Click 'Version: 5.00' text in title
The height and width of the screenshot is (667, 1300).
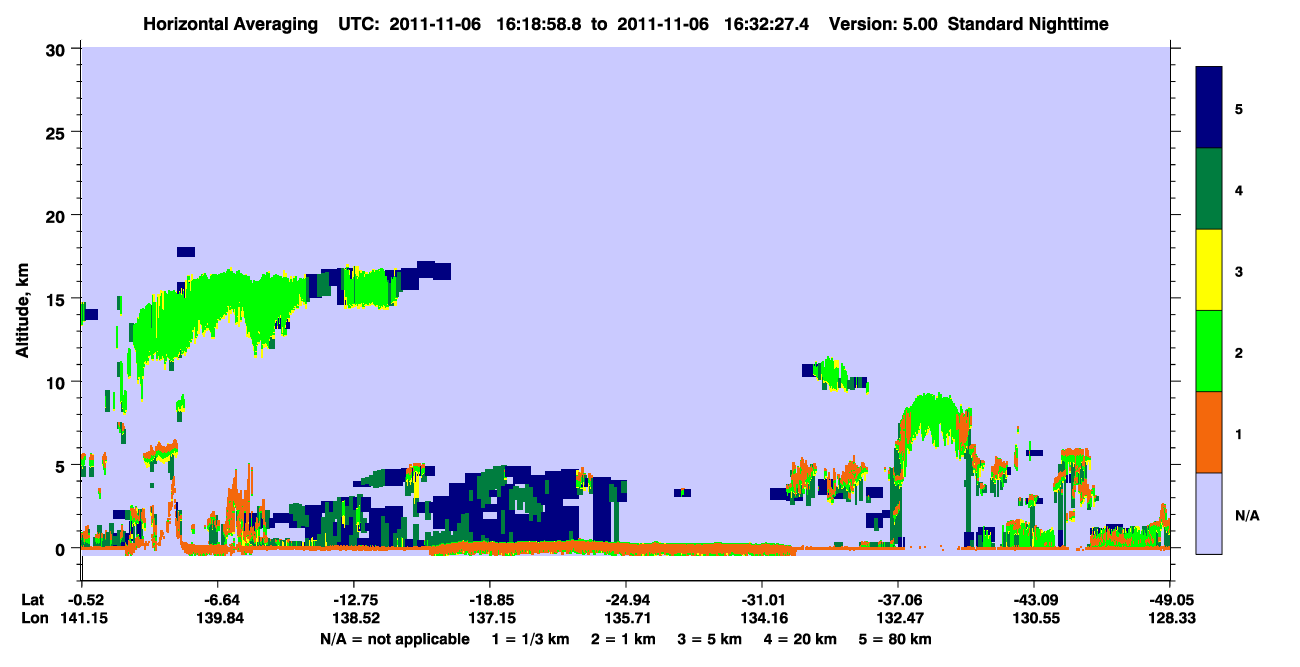883,23
